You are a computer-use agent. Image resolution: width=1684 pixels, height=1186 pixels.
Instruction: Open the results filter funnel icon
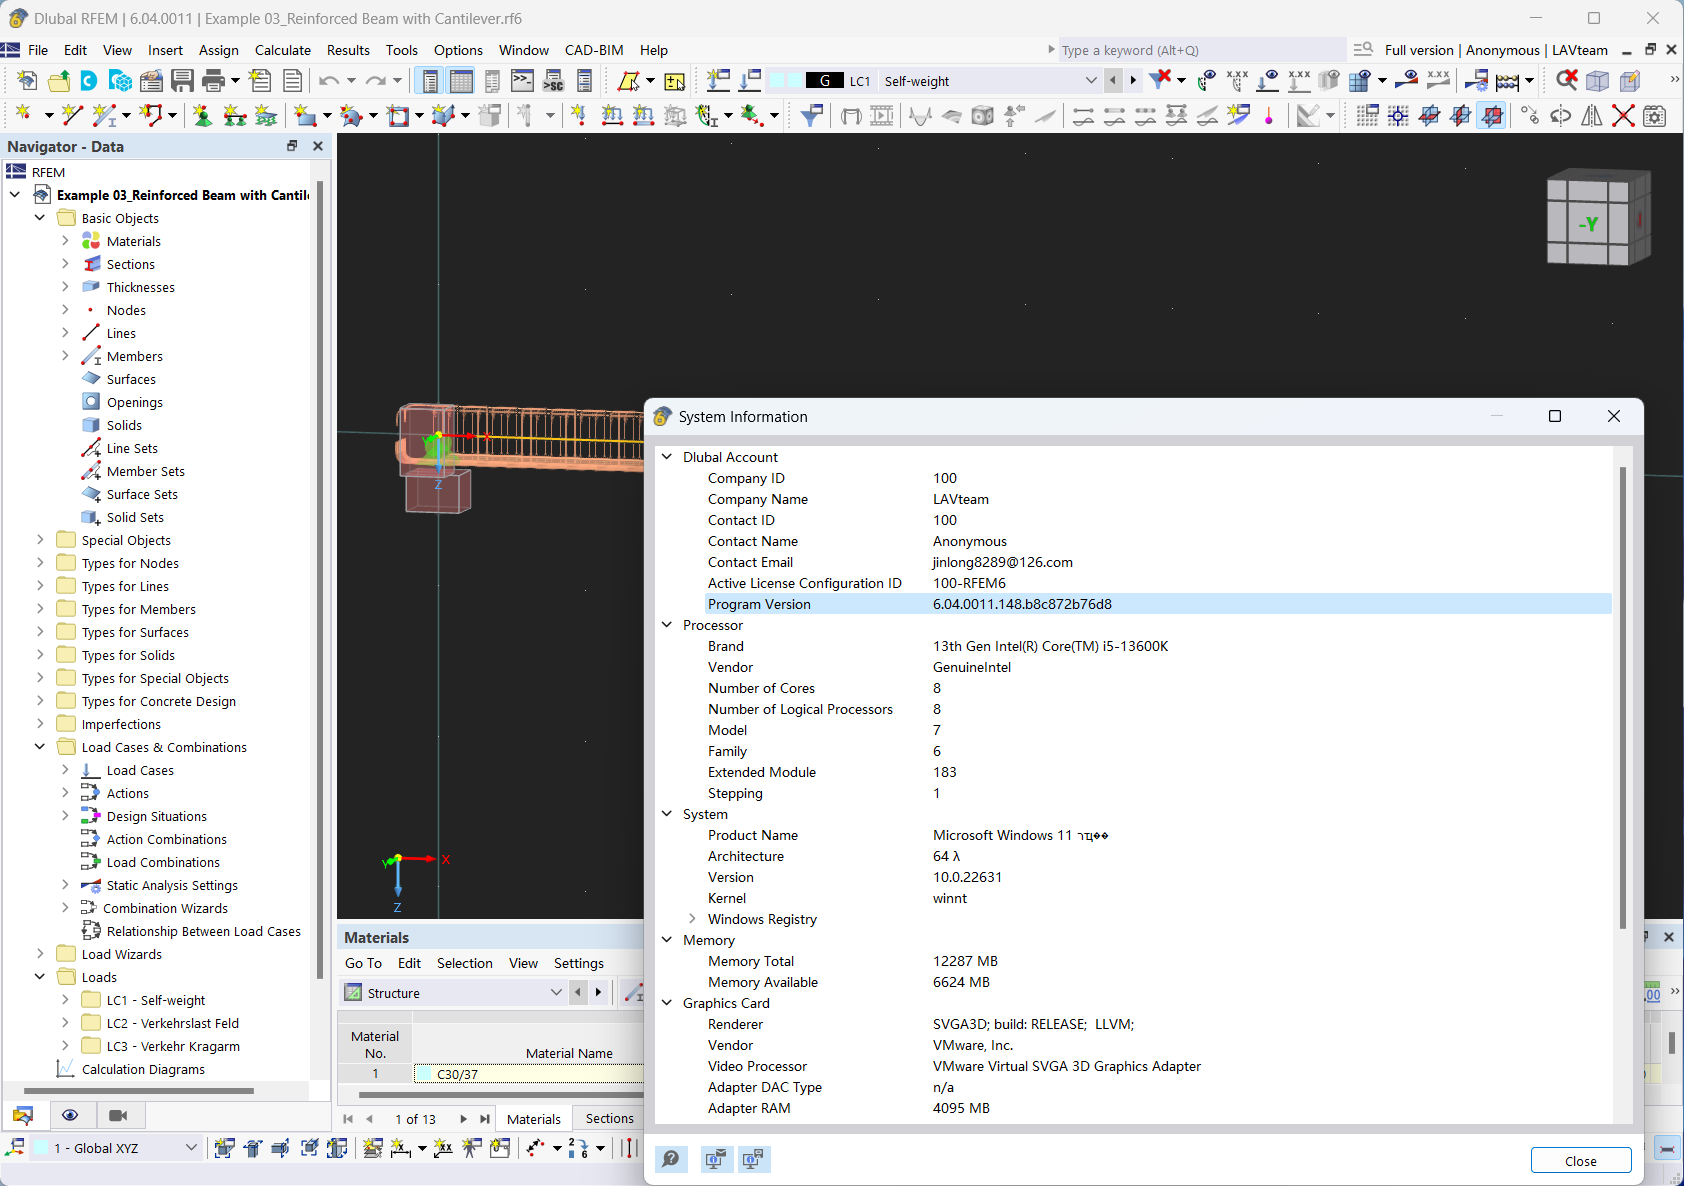[x=811, y=116]
